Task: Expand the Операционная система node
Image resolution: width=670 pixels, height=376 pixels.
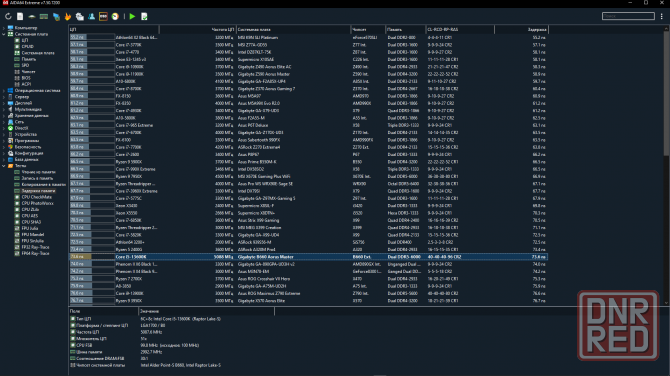Action: (4, 91)
